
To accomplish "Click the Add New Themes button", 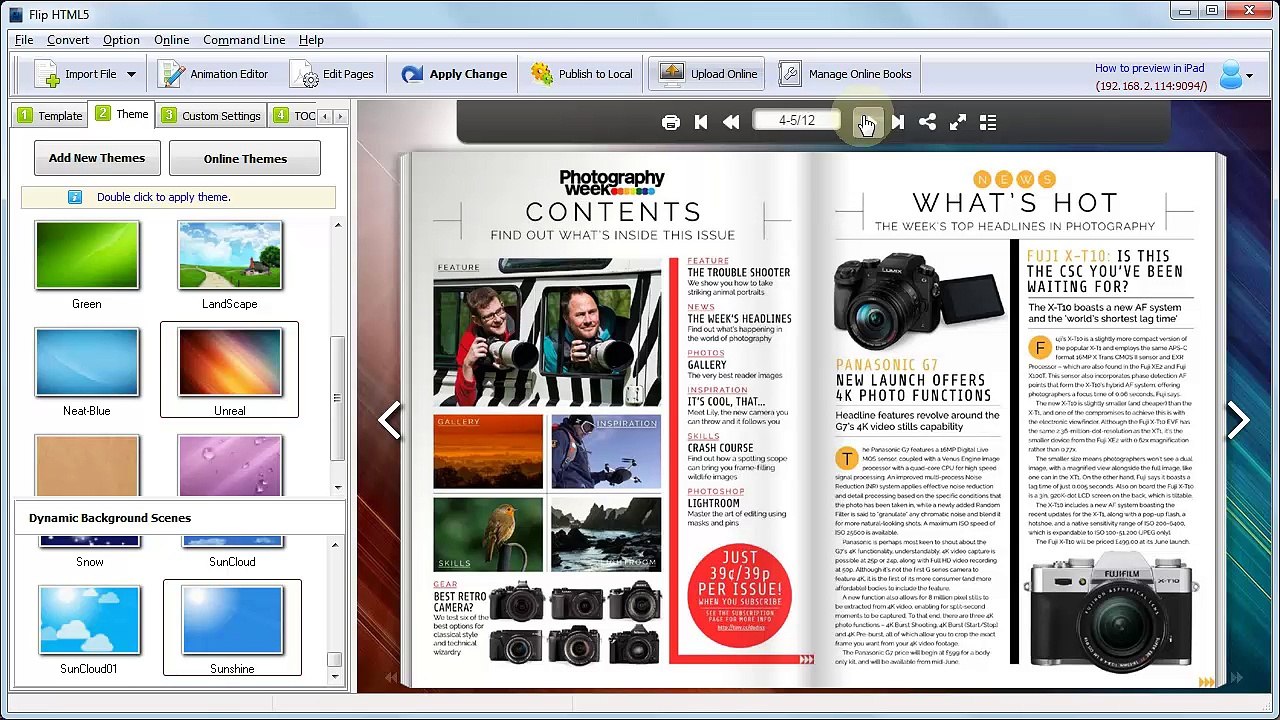I will coord(97,158).
